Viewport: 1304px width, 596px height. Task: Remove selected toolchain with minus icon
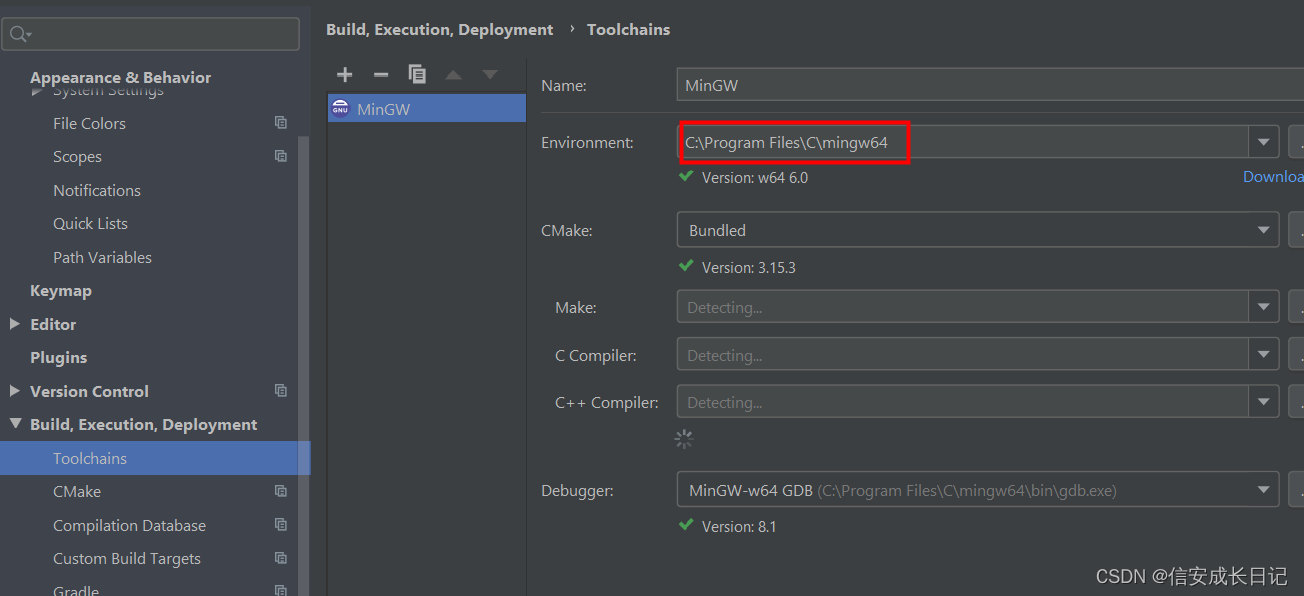381,74
